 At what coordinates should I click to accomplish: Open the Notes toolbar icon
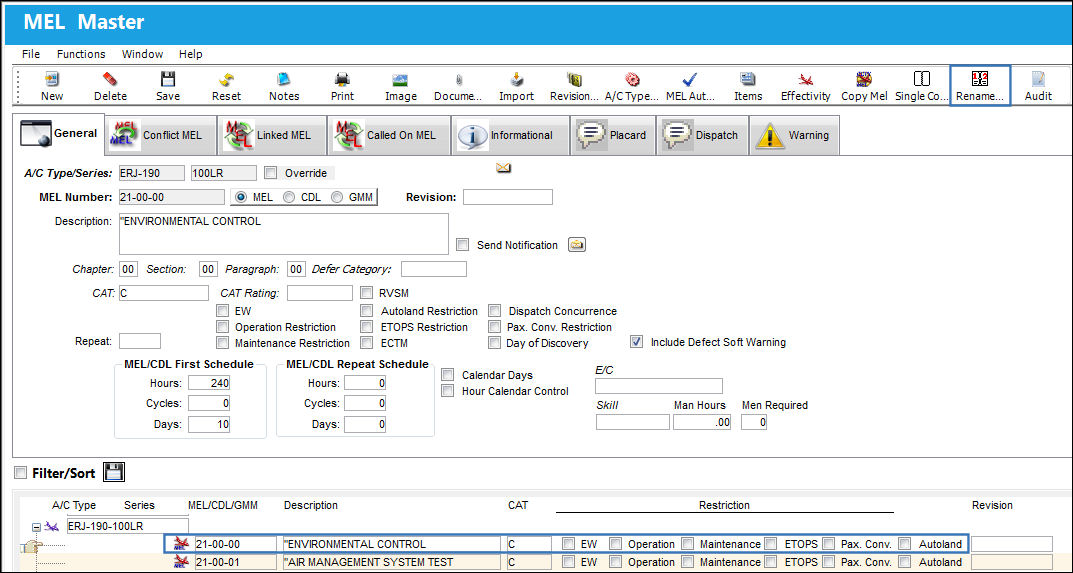[x=284, y=79]
